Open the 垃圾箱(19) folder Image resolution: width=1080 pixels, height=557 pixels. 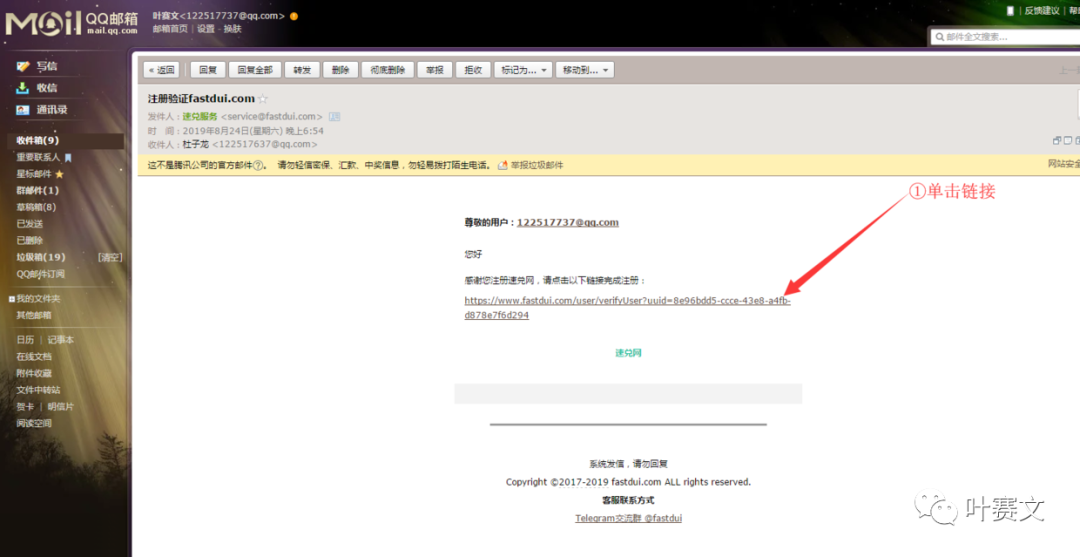40,257
